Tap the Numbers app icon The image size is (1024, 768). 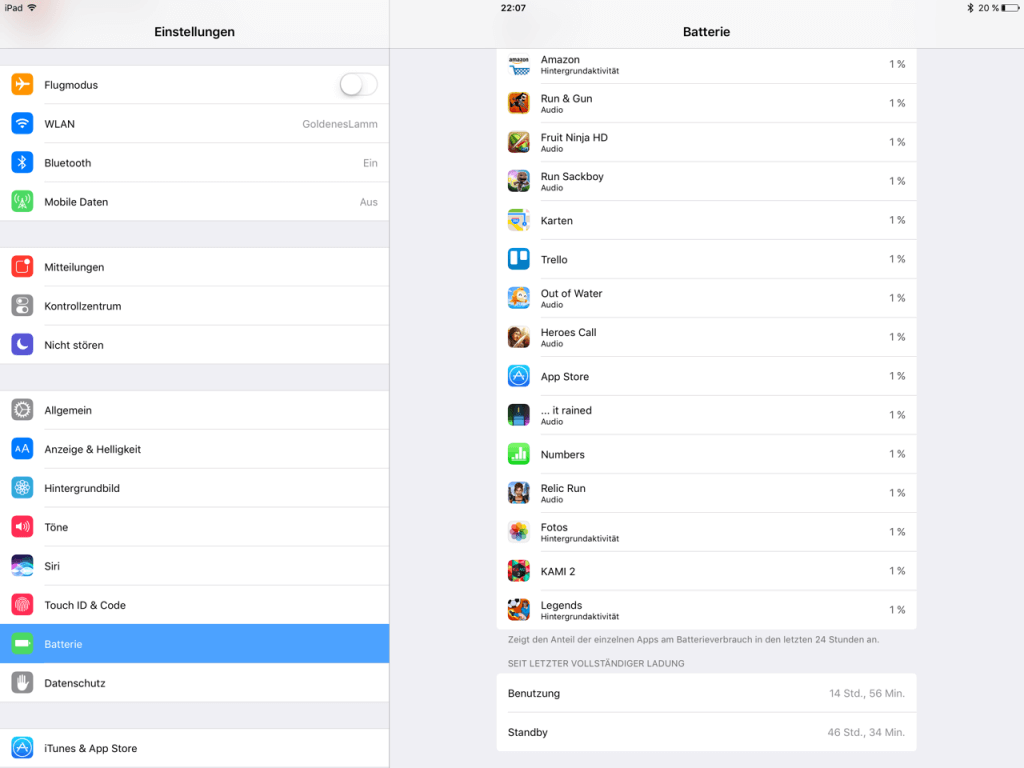(518, 454)
